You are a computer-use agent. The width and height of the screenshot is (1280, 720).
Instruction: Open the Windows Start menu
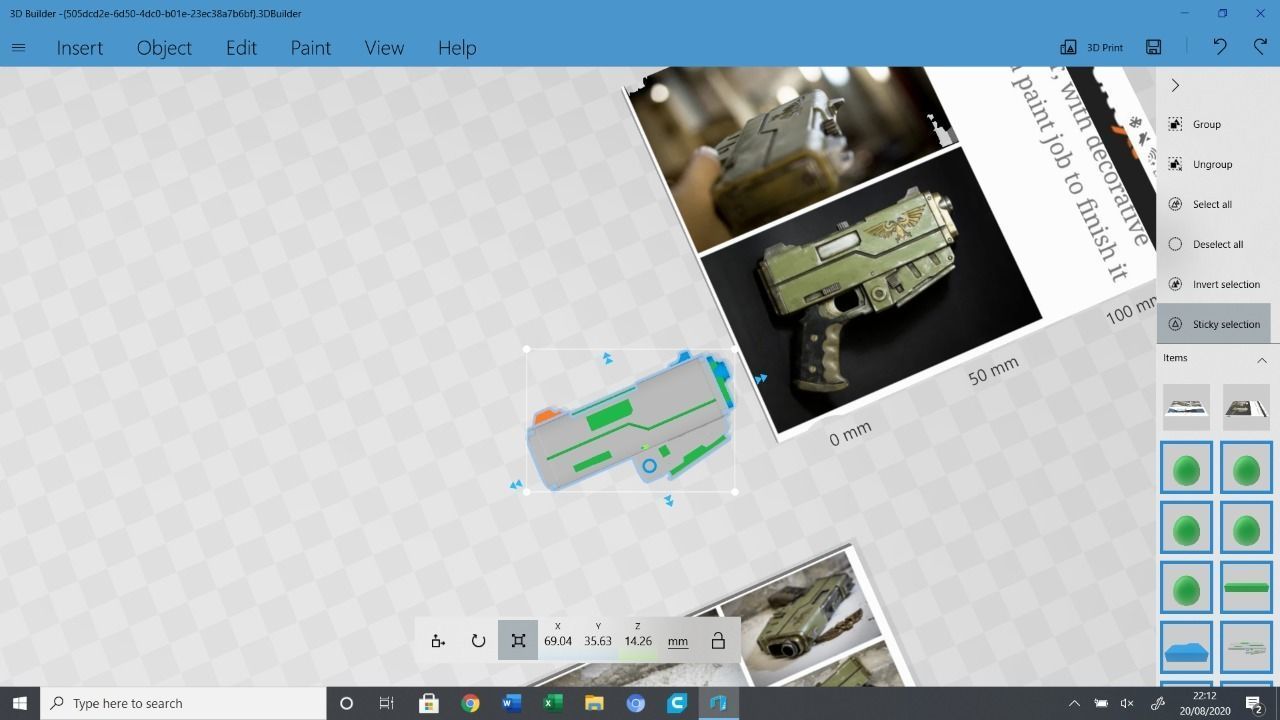(x=19, y=703)
